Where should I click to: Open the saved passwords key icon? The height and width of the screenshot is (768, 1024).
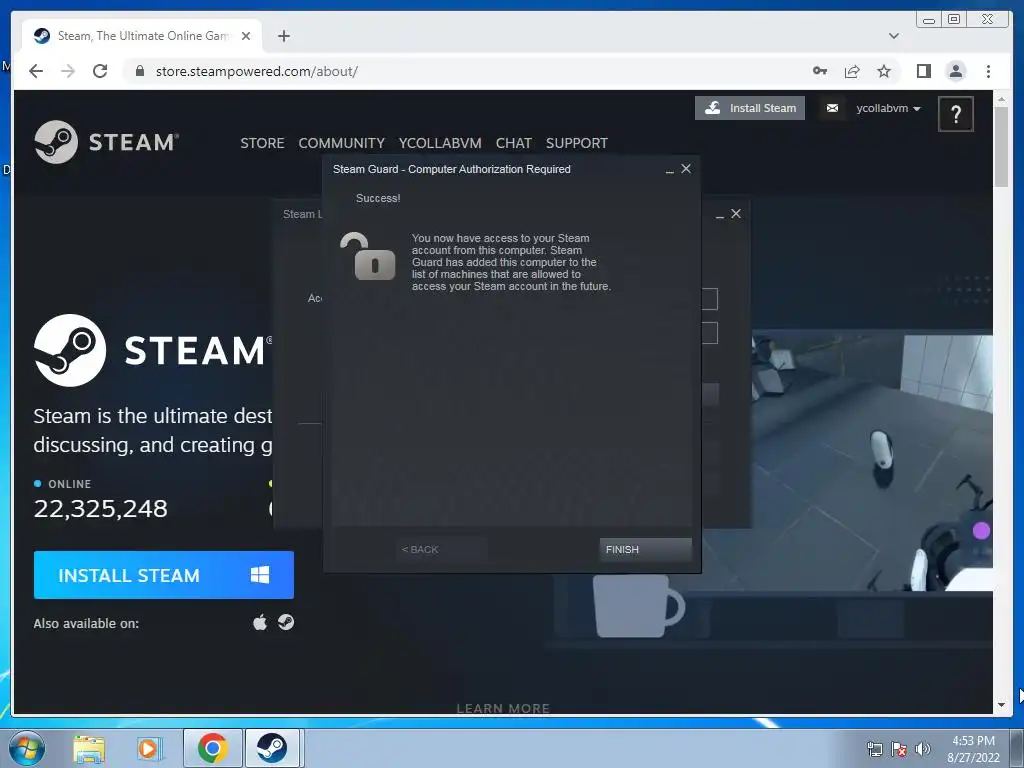pos(820,71)
